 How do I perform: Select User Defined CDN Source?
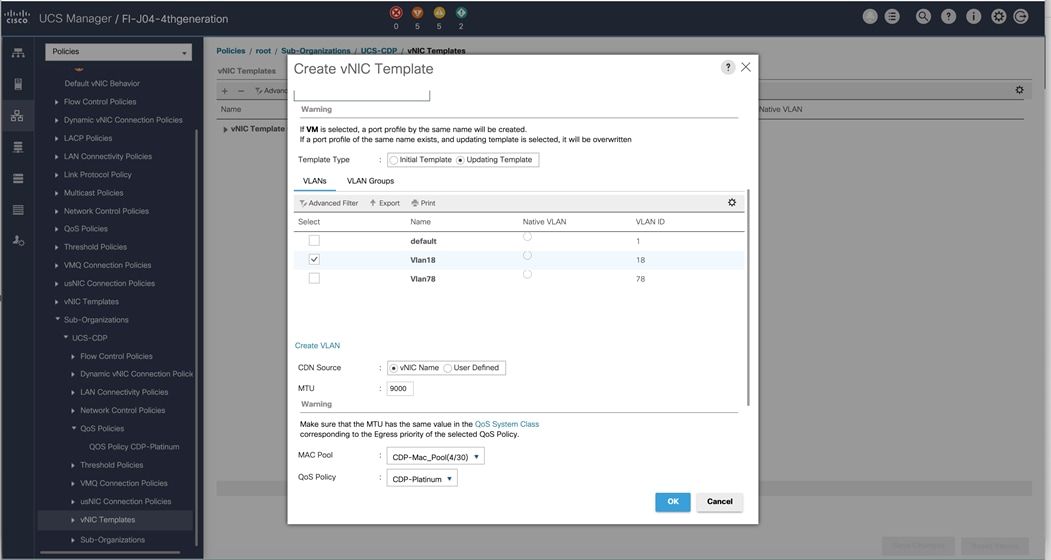tap(448, 368)
